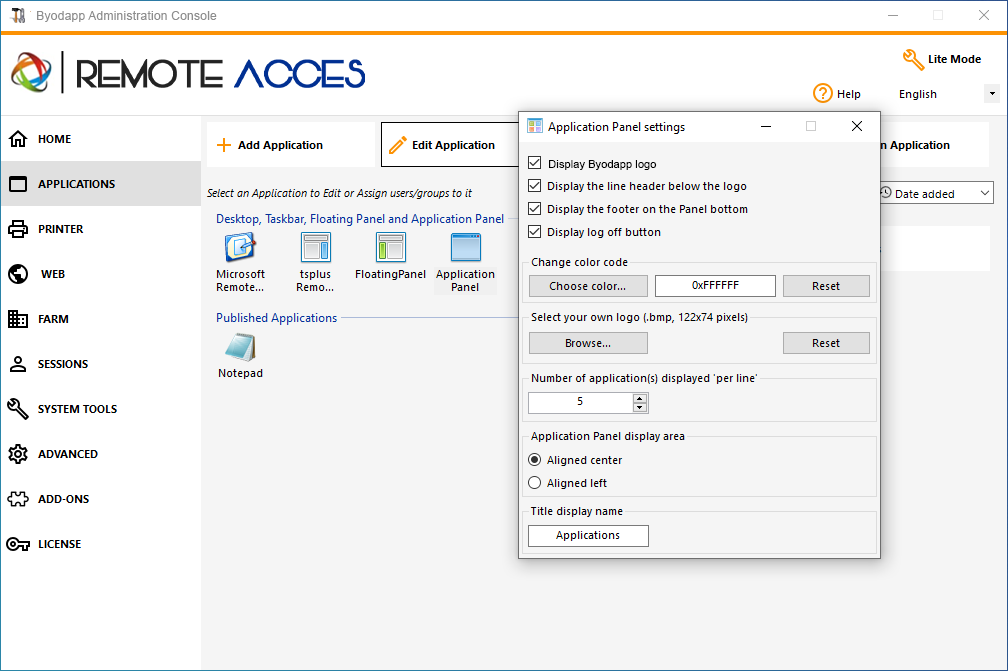Screen dimensions: 1008x671
Task: Click the Home house icon
Action: [18, 139]
